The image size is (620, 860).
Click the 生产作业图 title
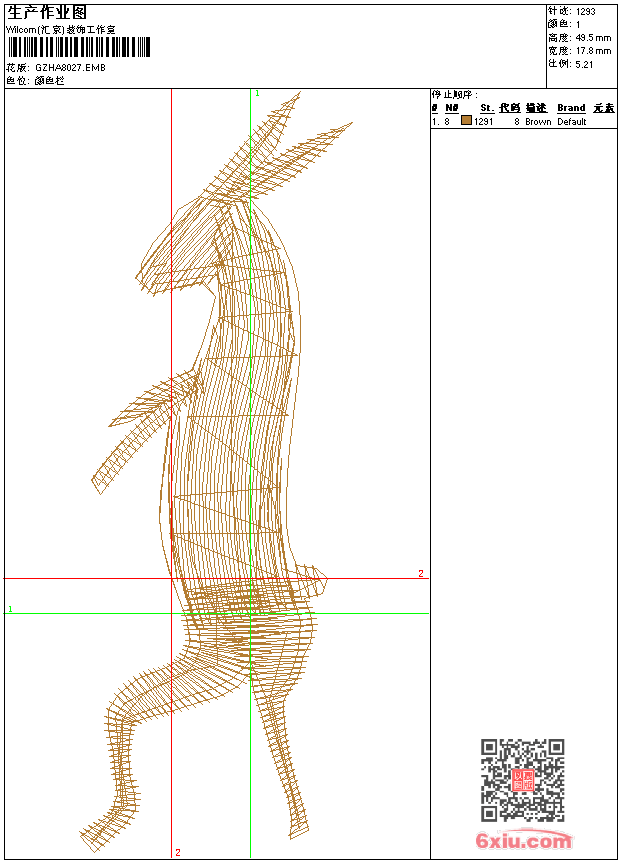click(x=47, y=12)
